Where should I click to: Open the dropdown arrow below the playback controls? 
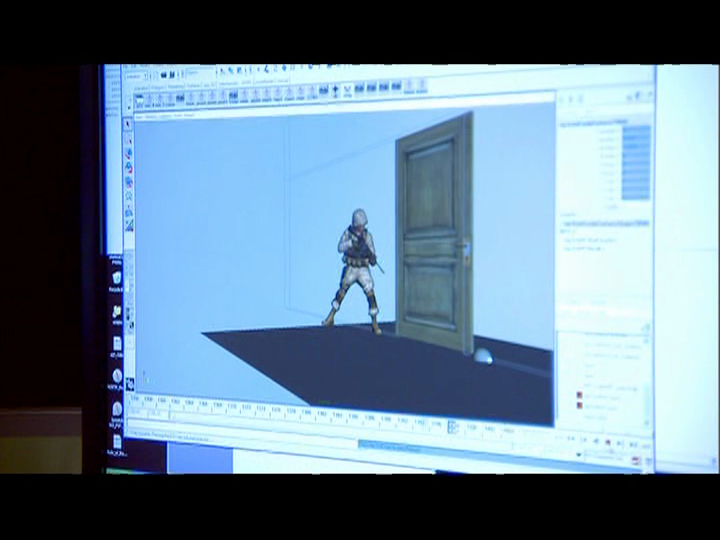(x=579, y=455)
